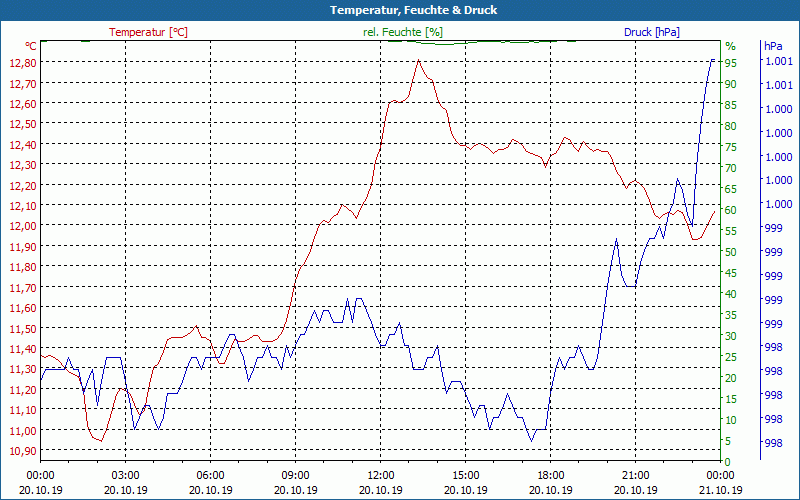The height and width of the screenshot is (500, 800).
Task: Click the 11,90 temperature axis value
Action: [x=23, y=246]
